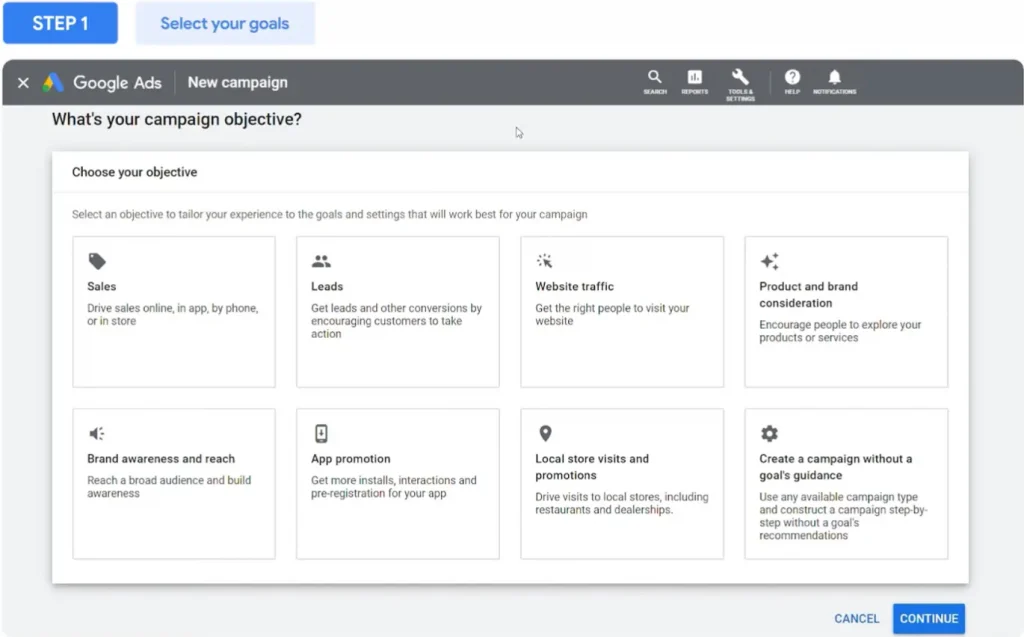
Task: Click the STEP 1 button
Action: [x=60, y=23]
